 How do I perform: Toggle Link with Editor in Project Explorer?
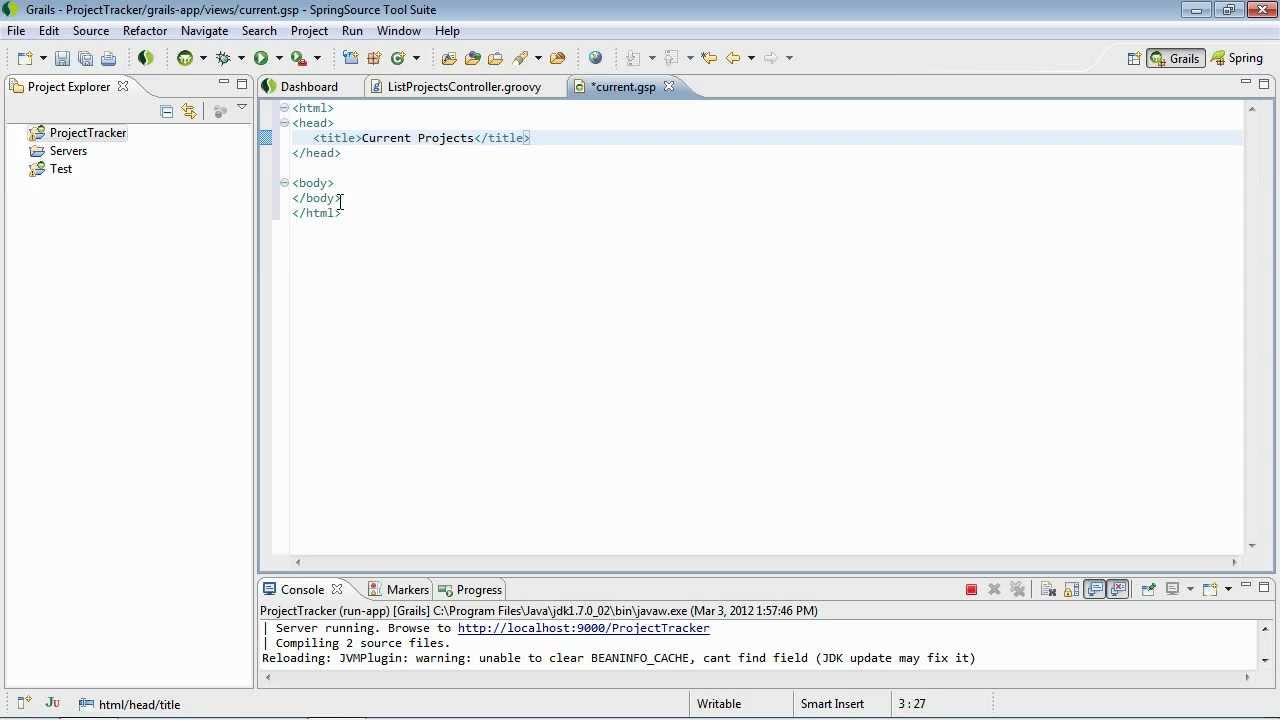tap(189, 111)
